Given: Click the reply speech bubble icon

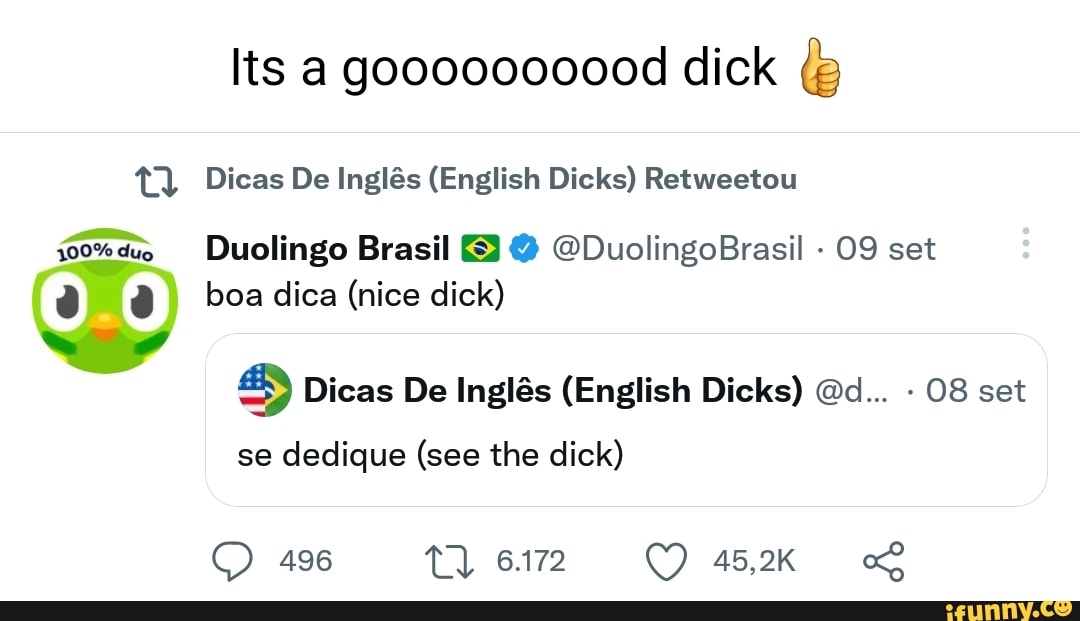Looking at the screenshot, I should (232, 560).
